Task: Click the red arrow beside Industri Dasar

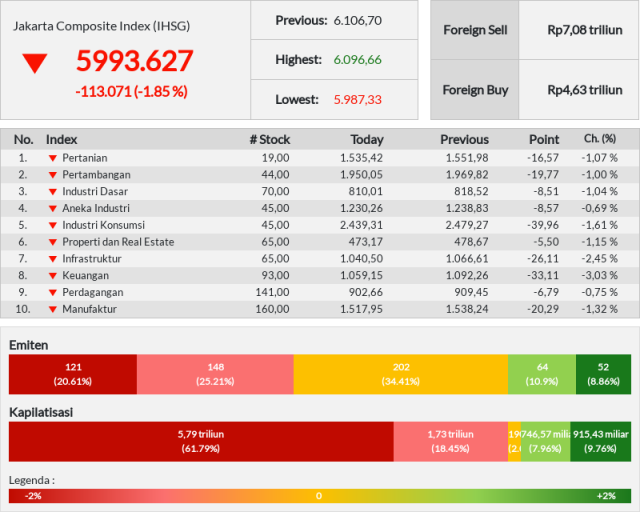Action: (x=53, y=192)
